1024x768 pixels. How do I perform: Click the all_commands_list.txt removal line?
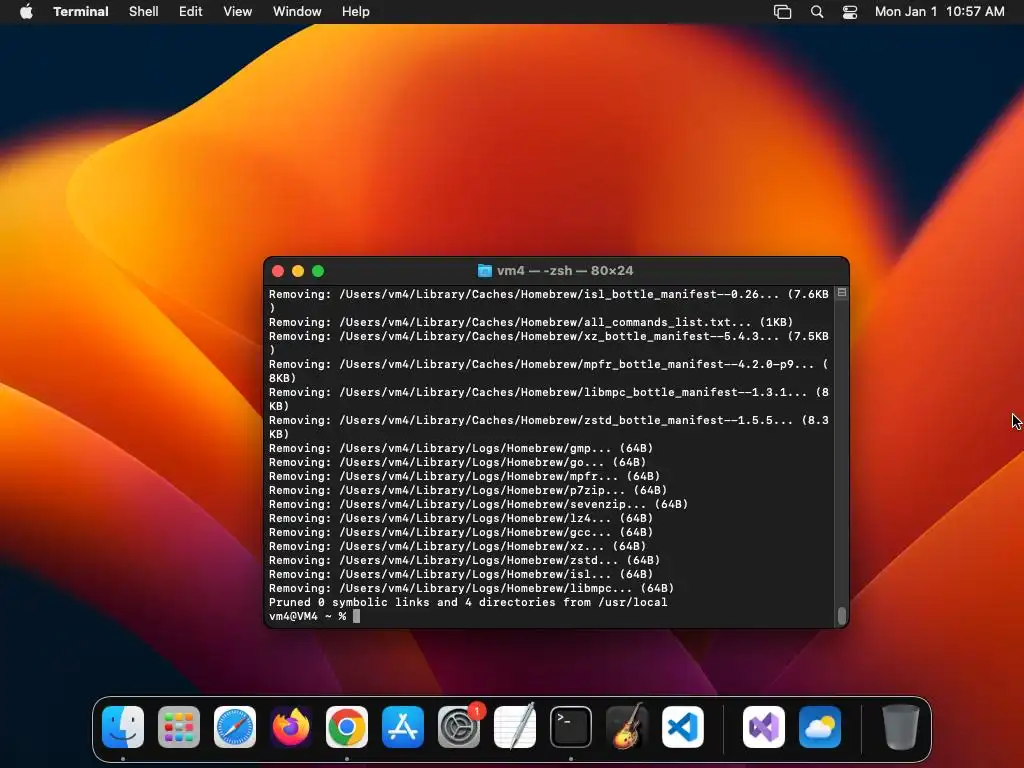click(x=531, y=322)
